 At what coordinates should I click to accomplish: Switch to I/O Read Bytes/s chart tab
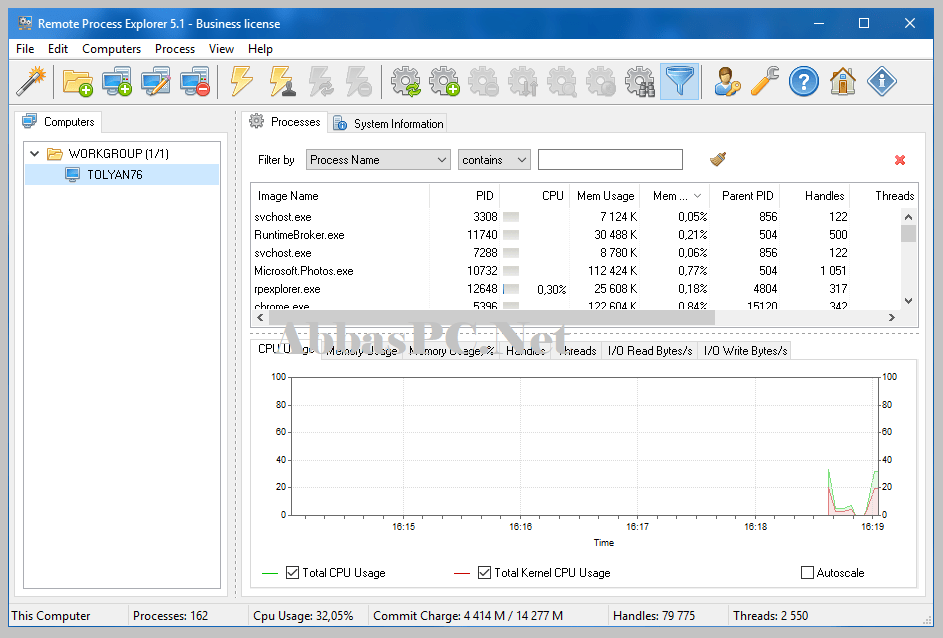pos(650,351)
